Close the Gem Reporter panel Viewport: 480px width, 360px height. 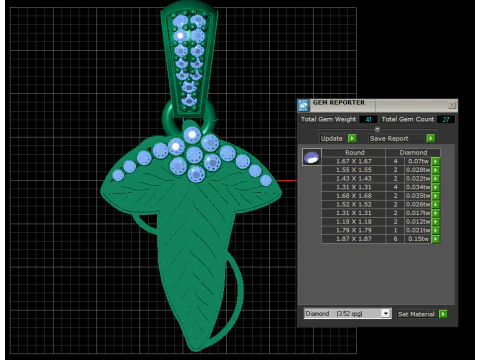[x=452, y=105]
